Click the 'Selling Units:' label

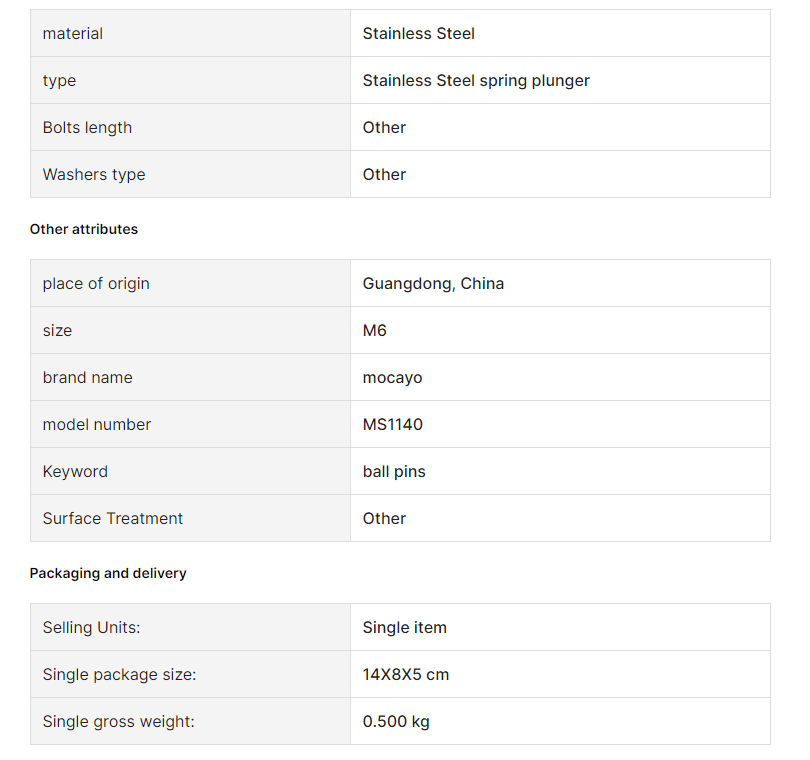tap(91, 628)
